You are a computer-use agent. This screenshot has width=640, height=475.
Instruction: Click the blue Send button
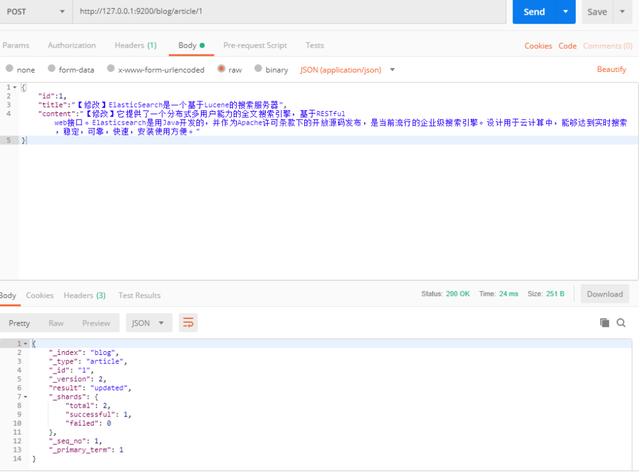click(x=534, y=11)
